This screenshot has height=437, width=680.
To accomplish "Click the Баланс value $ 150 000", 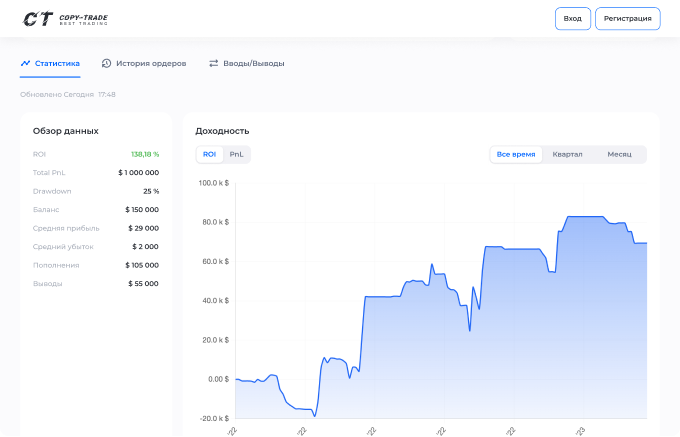I will [142, 210].
